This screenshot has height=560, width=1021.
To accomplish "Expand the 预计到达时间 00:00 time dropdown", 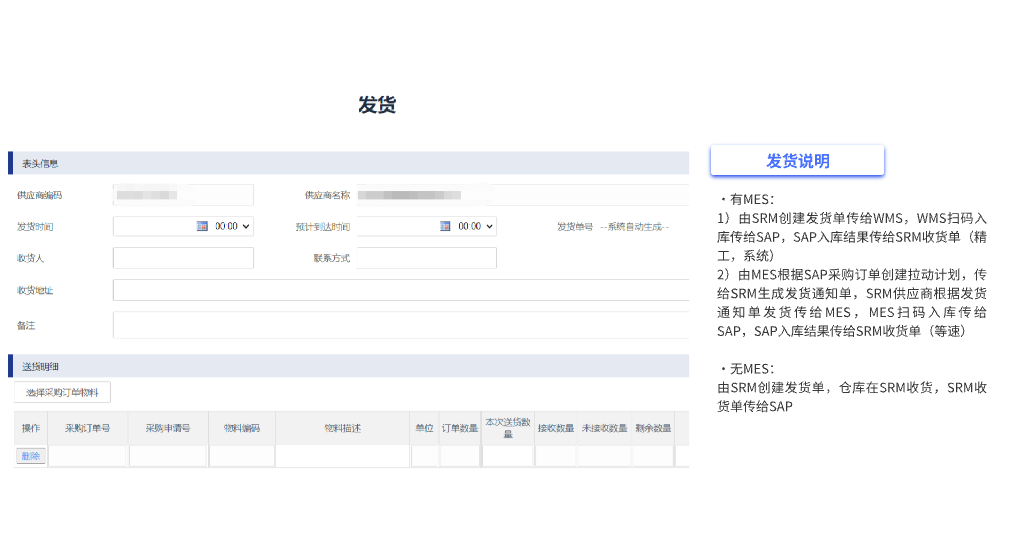I will 476,226.
